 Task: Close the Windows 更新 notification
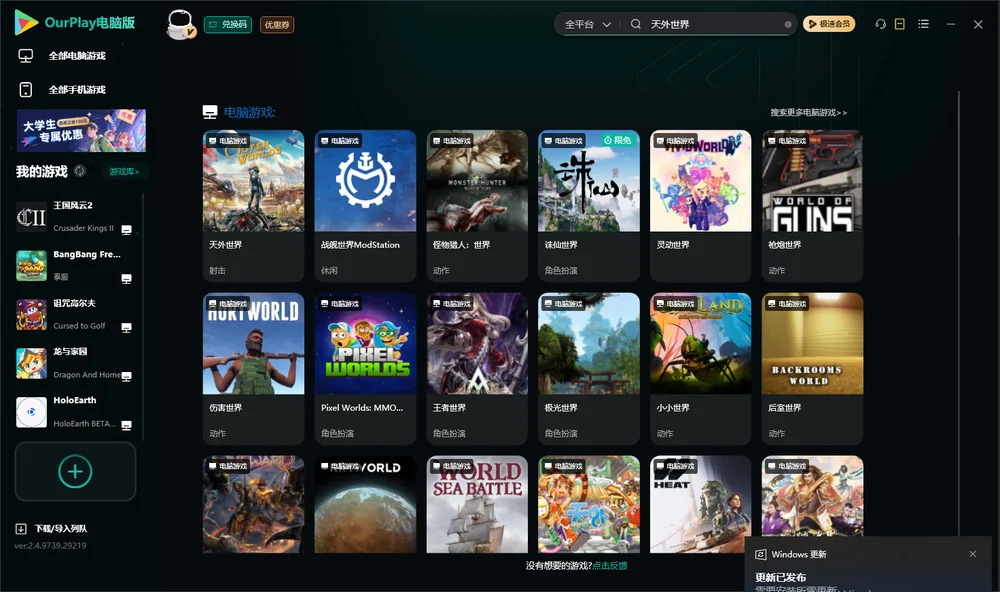pyautogui.click(x=973, y=554)
